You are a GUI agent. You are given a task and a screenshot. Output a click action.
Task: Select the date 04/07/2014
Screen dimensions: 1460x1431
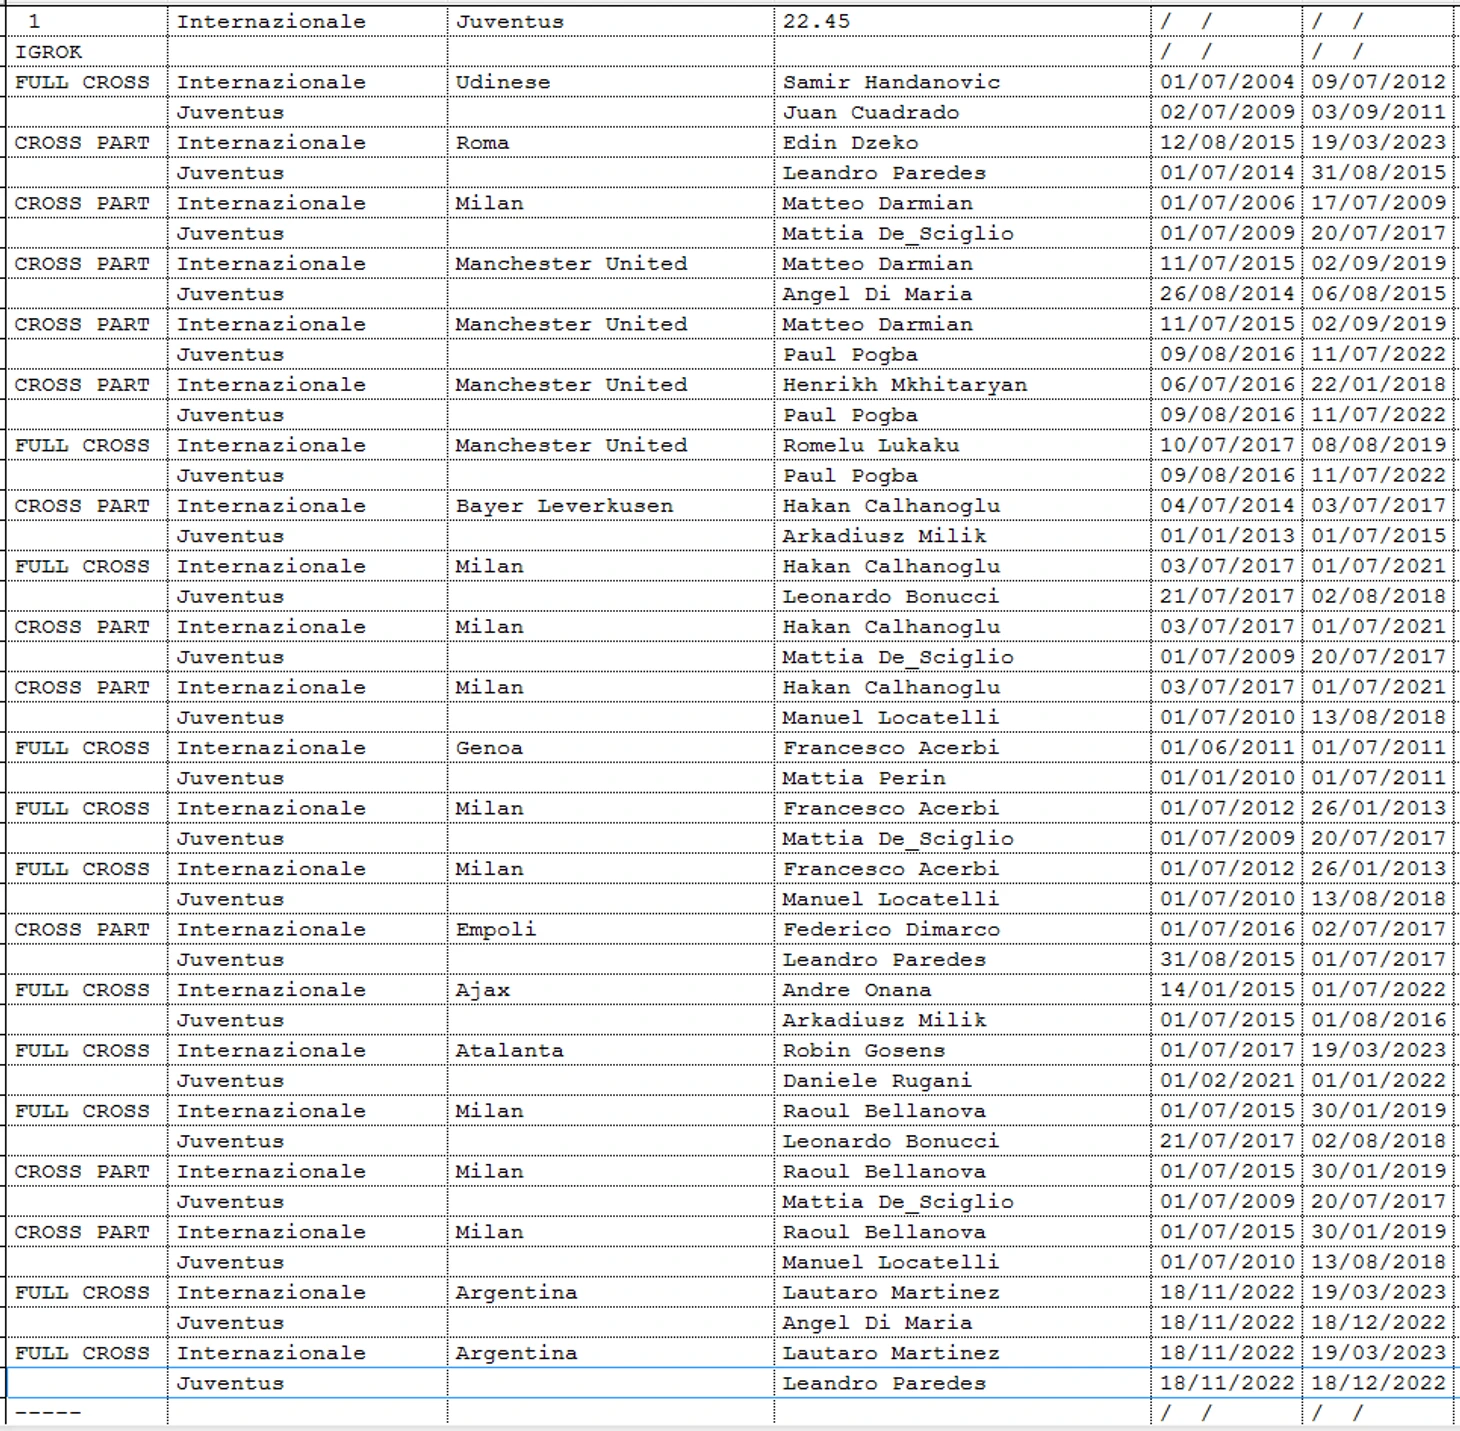pos(1227,505)
